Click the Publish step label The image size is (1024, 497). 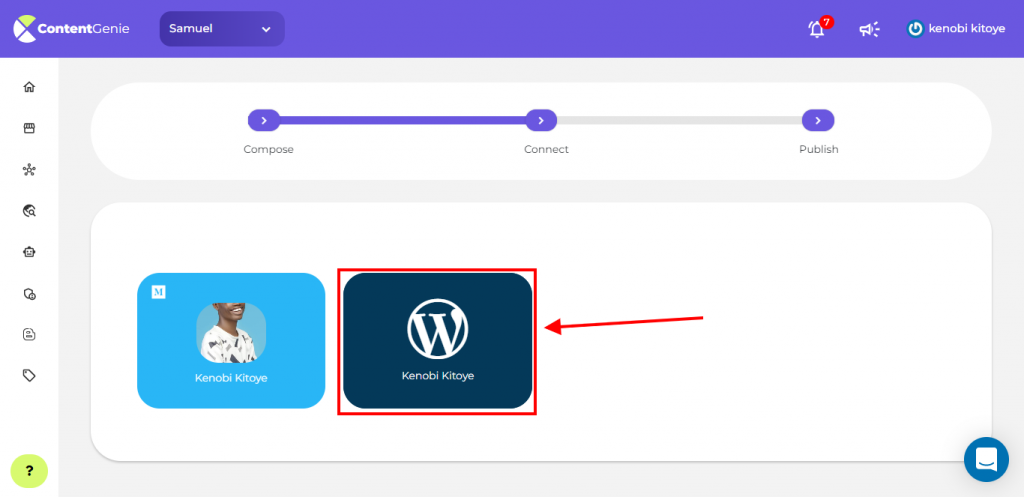pyautogui.click(x=819, y=150)
